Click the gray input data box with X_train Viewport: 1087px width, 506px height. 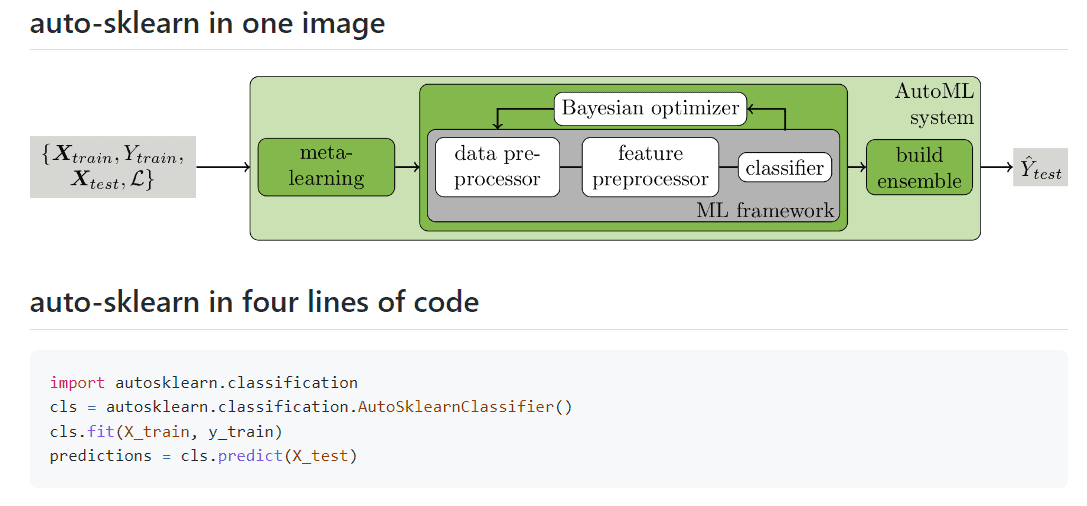pos(113,167)
